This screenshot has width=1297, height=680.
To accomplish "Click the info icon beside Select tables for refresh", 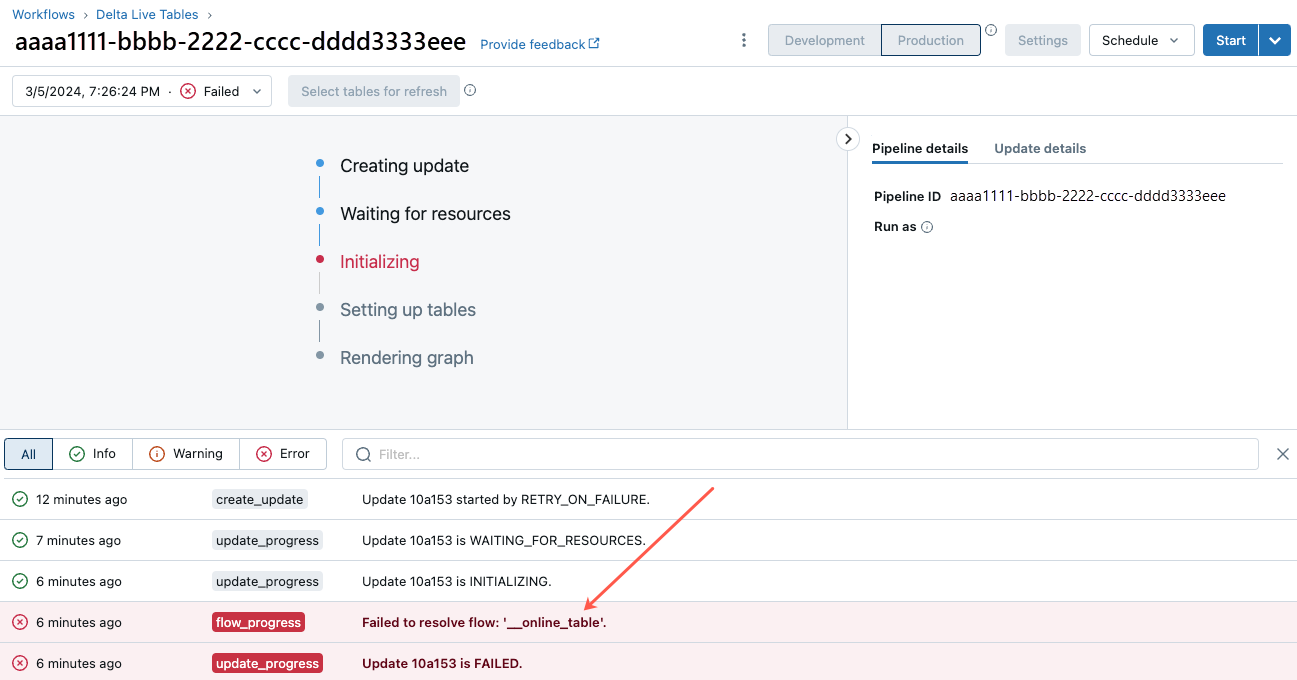I will click(x=470, y=90).
